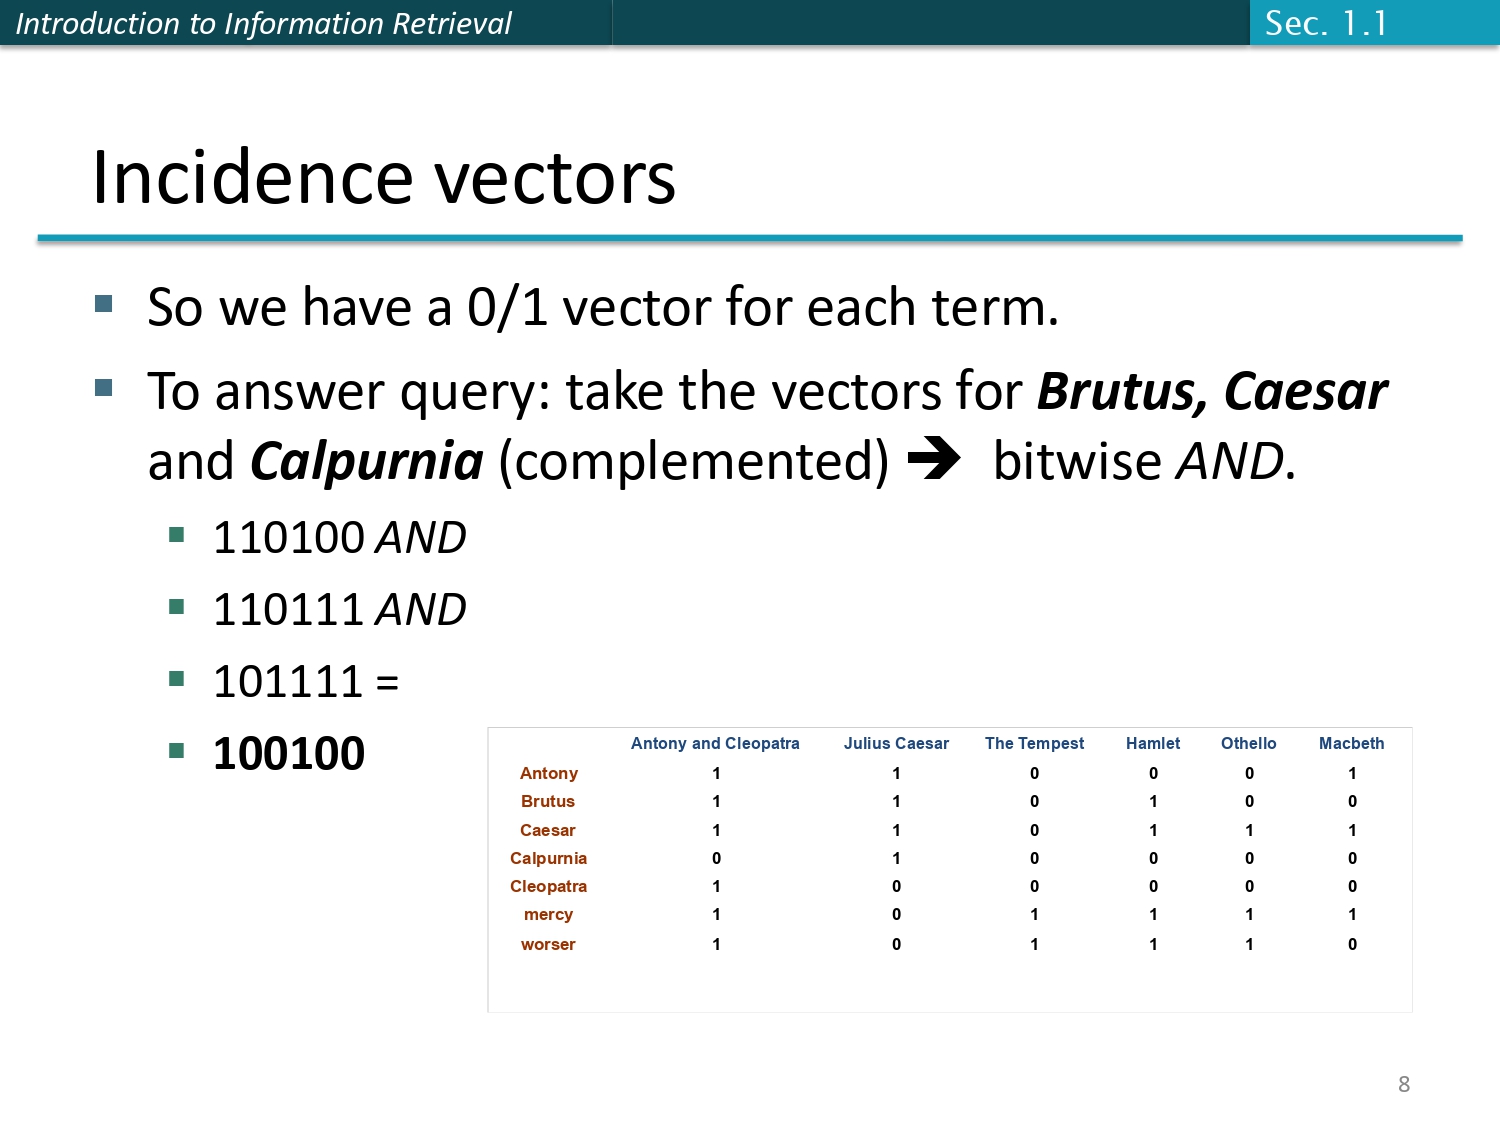
Task: Click the mercy row label
Action: tap(548, 914)
